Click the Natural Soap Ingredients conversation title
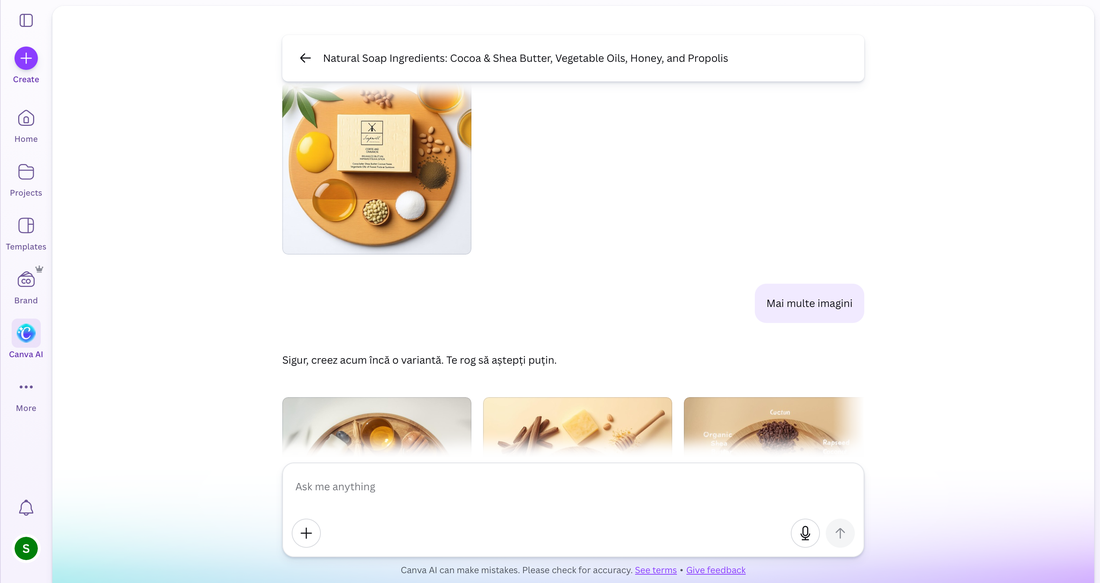Image resolution: width=1100 pixels, height=583 pixels. (525, 58)
